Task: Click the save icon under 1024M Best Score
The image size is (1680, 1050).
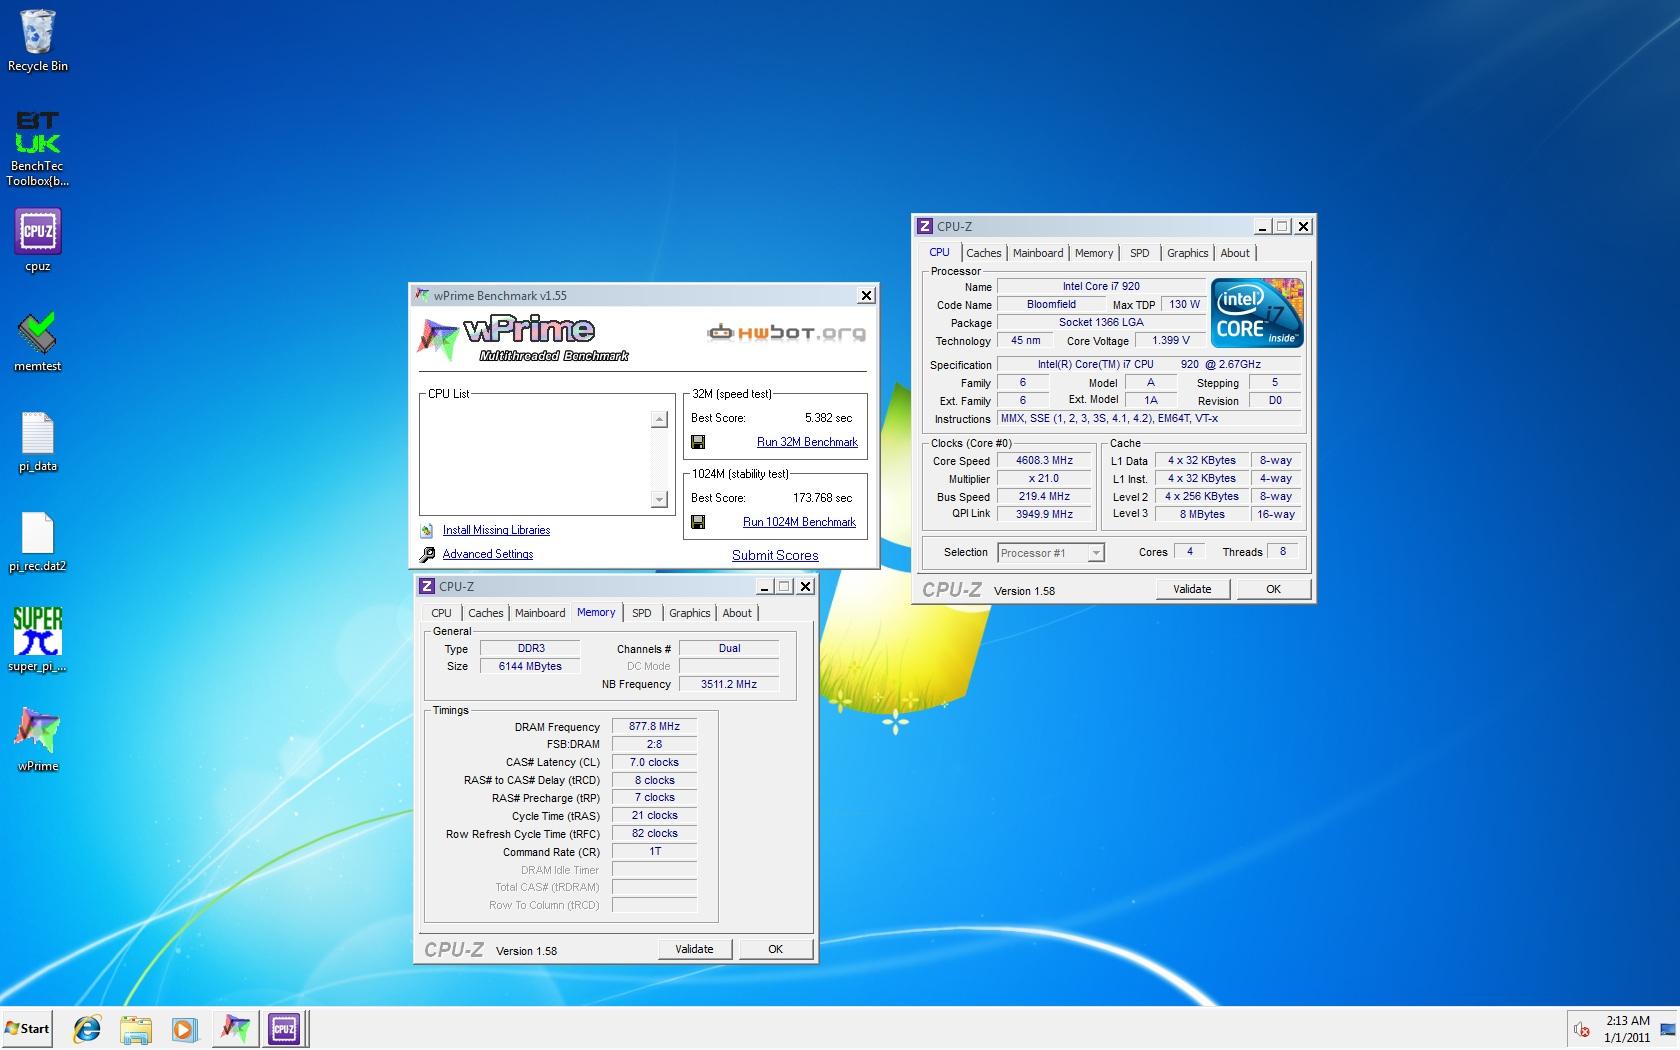Action: tap(698, 522)
